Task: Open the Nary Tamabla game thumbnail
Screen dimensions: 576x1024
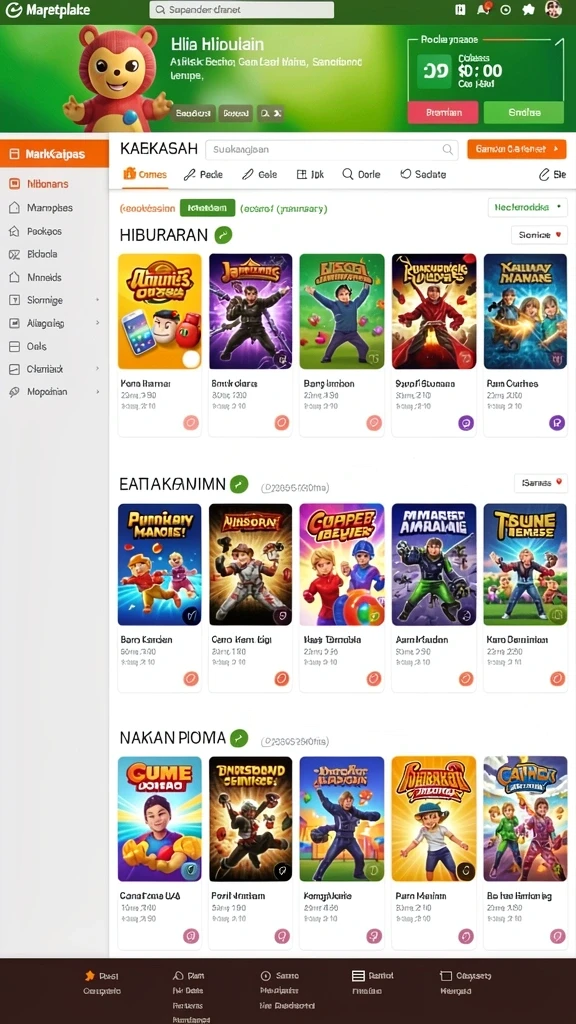Action: coord(342,564)
